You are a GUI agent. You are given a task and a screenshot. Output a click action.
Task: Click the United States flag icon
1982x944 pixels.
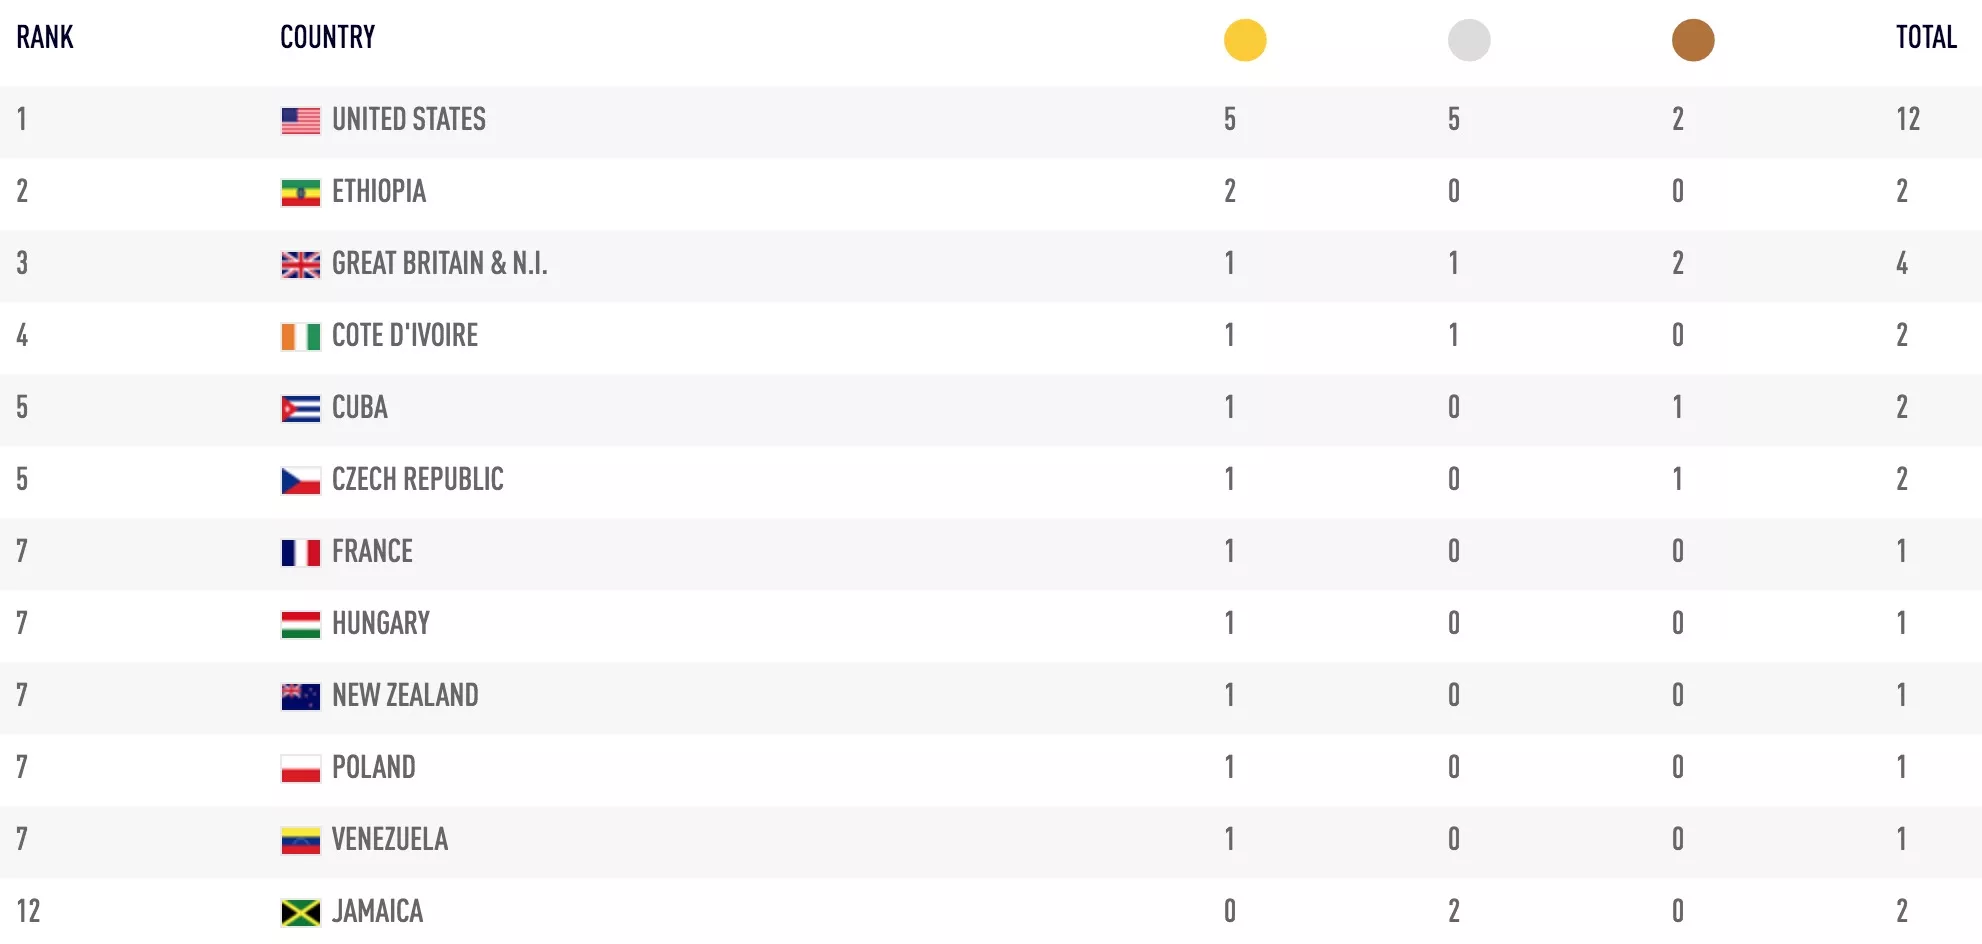coord(300,120)
